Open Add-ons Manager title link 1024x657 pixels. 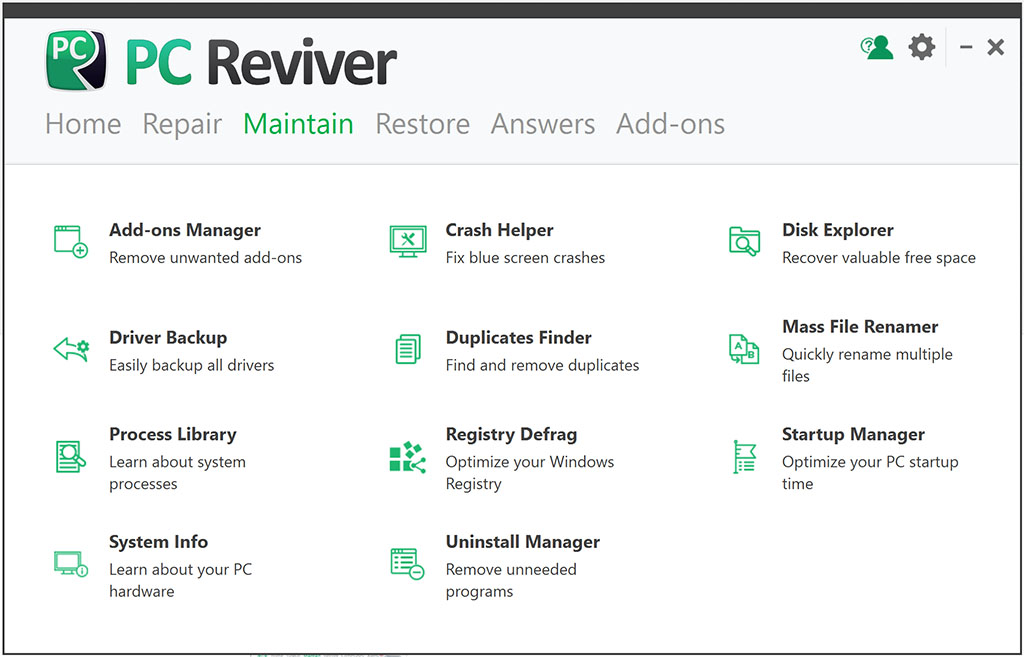(185, 230)
